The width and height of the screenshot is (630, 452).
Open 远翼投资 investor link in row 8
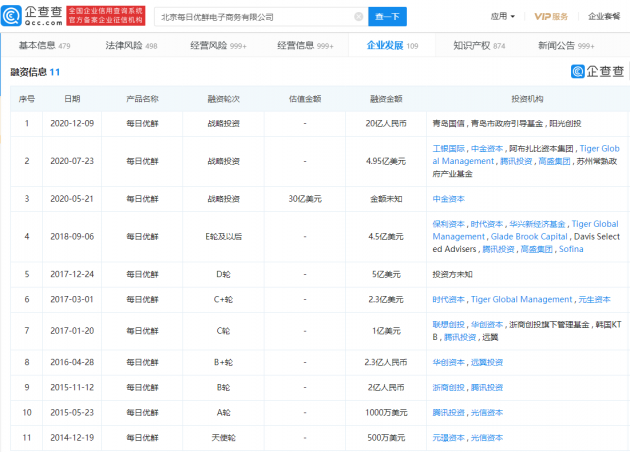pos(487,362)
